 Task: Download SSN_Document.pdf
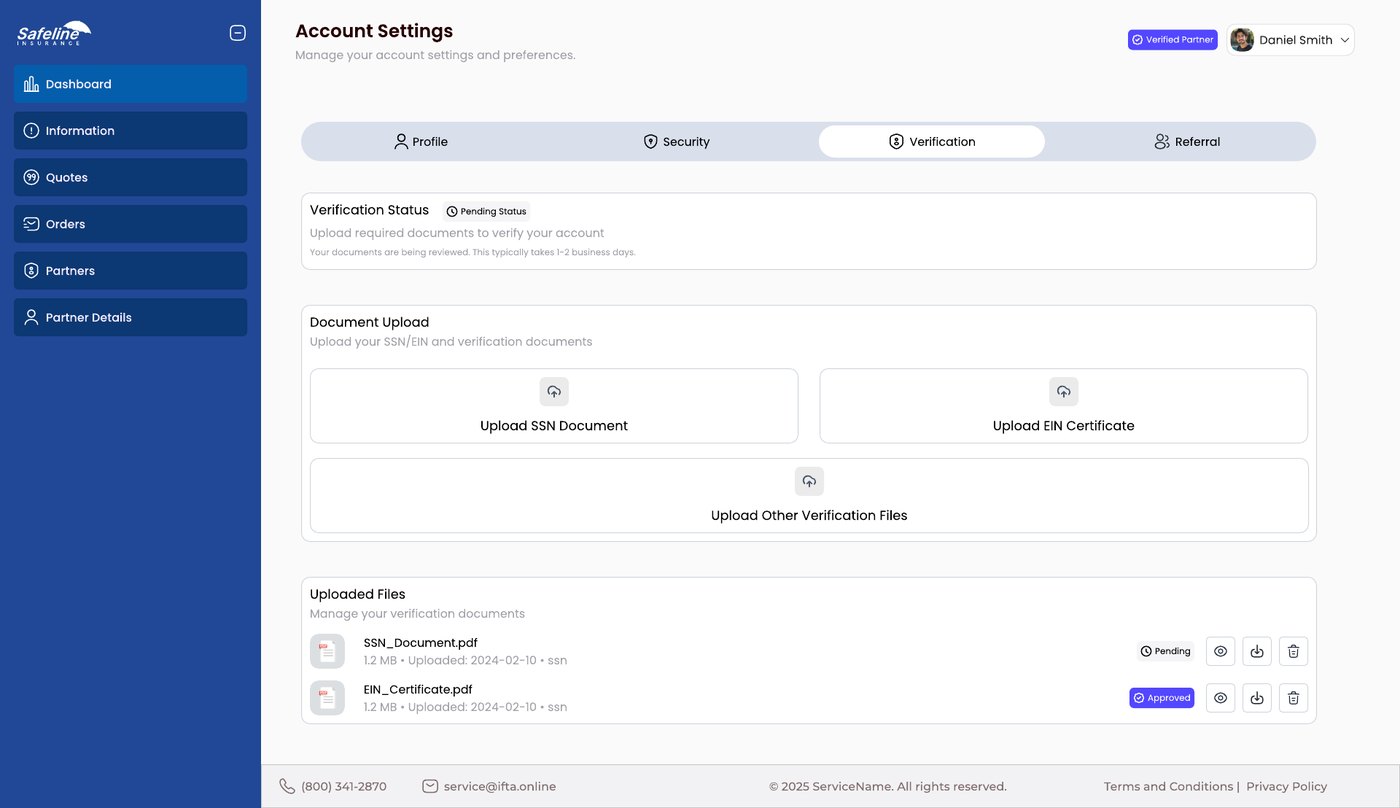click(1257, 651)
